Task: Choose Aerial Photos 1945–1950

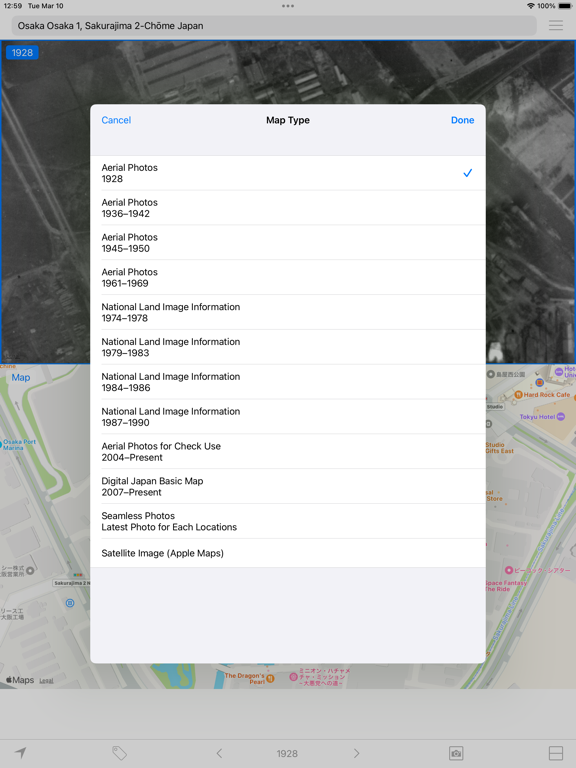Action: pos(288,243)
